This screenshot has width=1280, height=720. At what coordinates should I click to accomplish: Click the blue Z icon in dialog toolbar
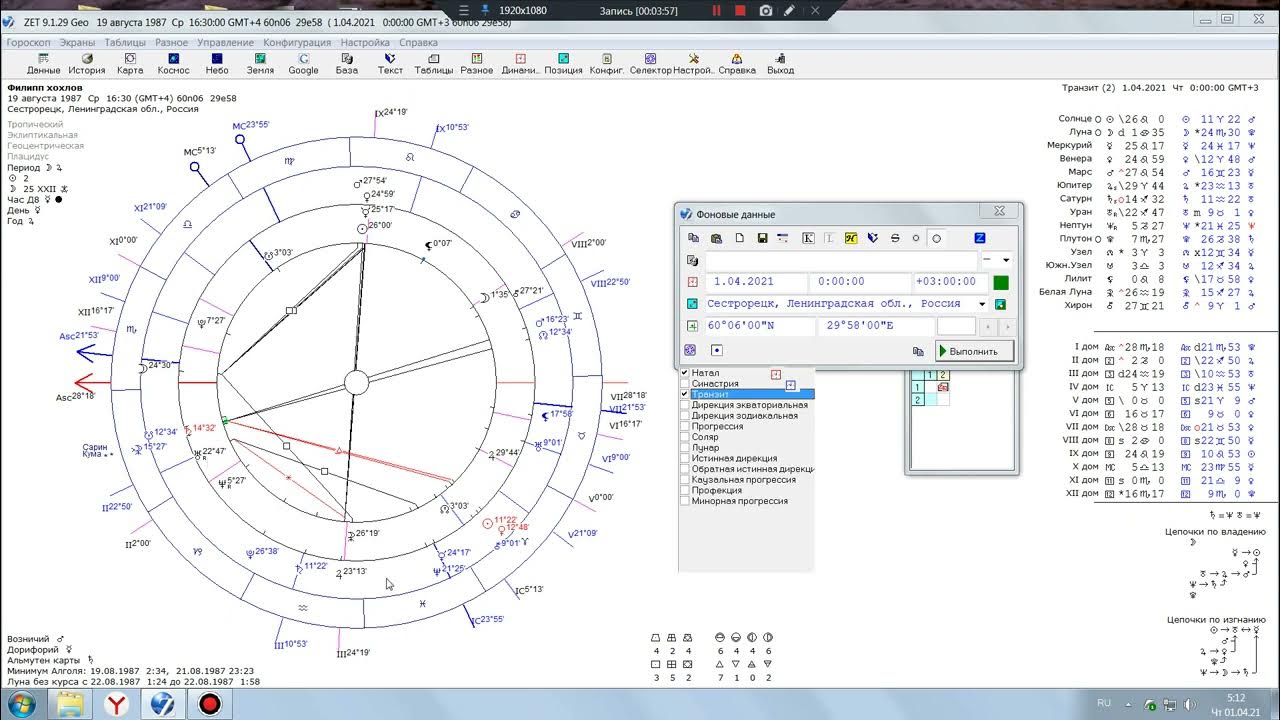click(x=980, y=238)
